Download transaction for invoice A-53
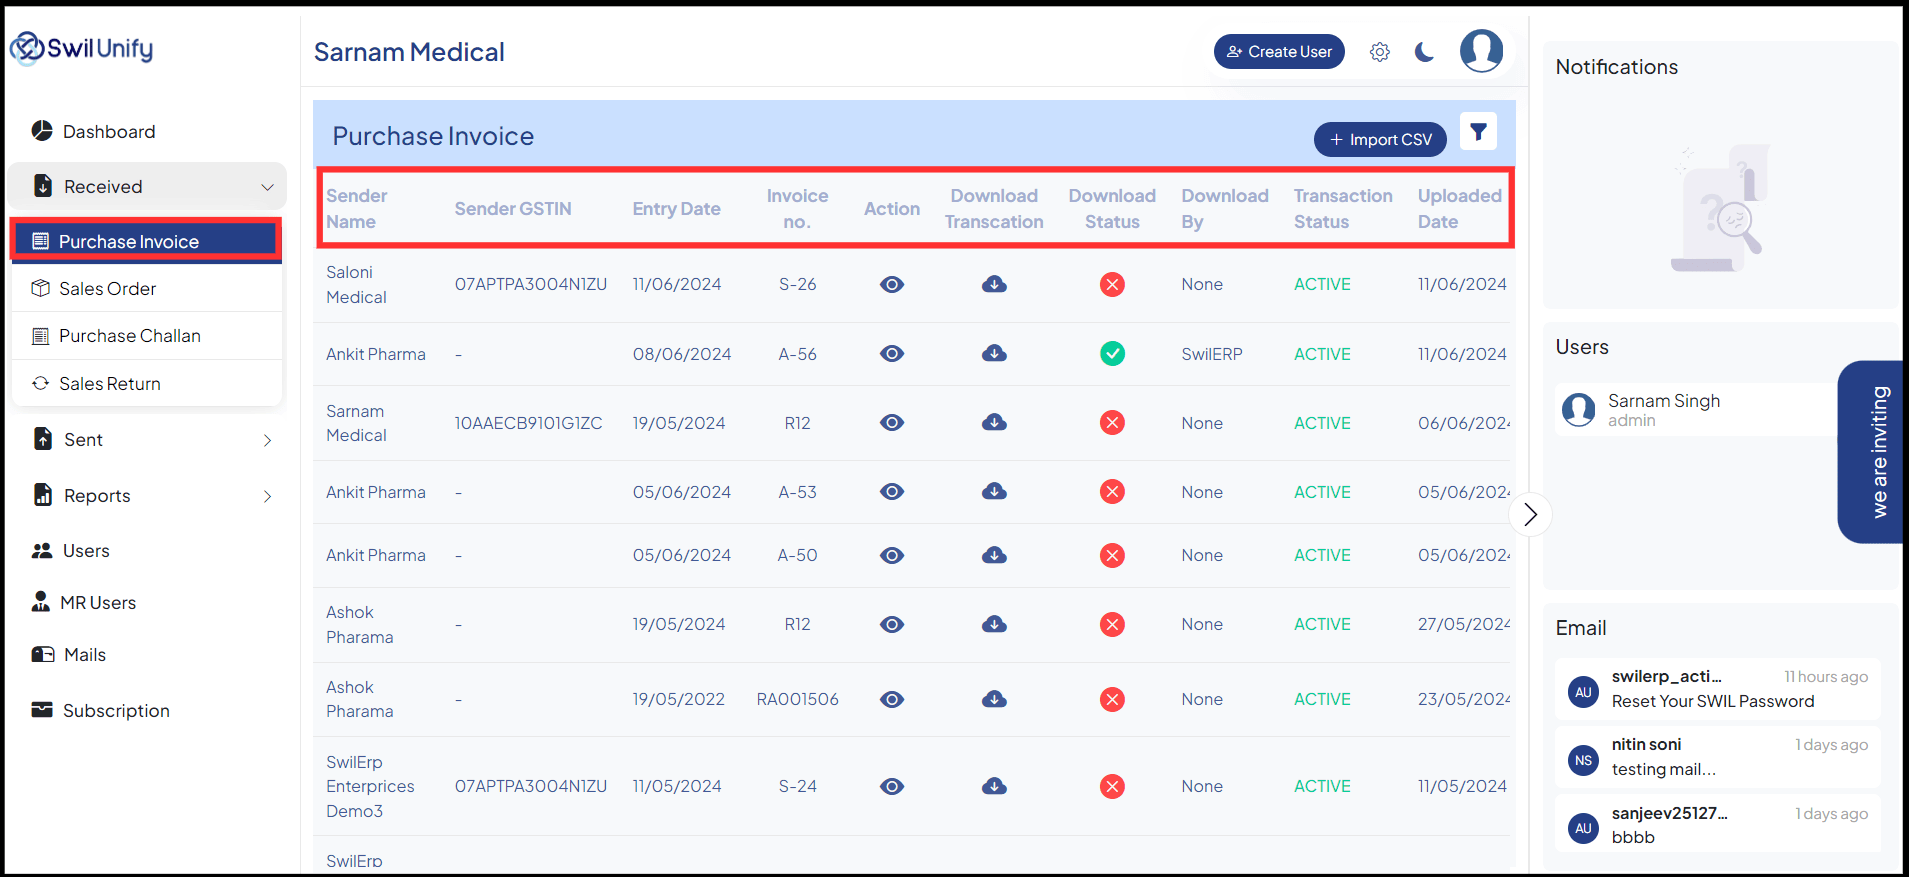Screen dimensions: 1909x877 coord(994,492)
